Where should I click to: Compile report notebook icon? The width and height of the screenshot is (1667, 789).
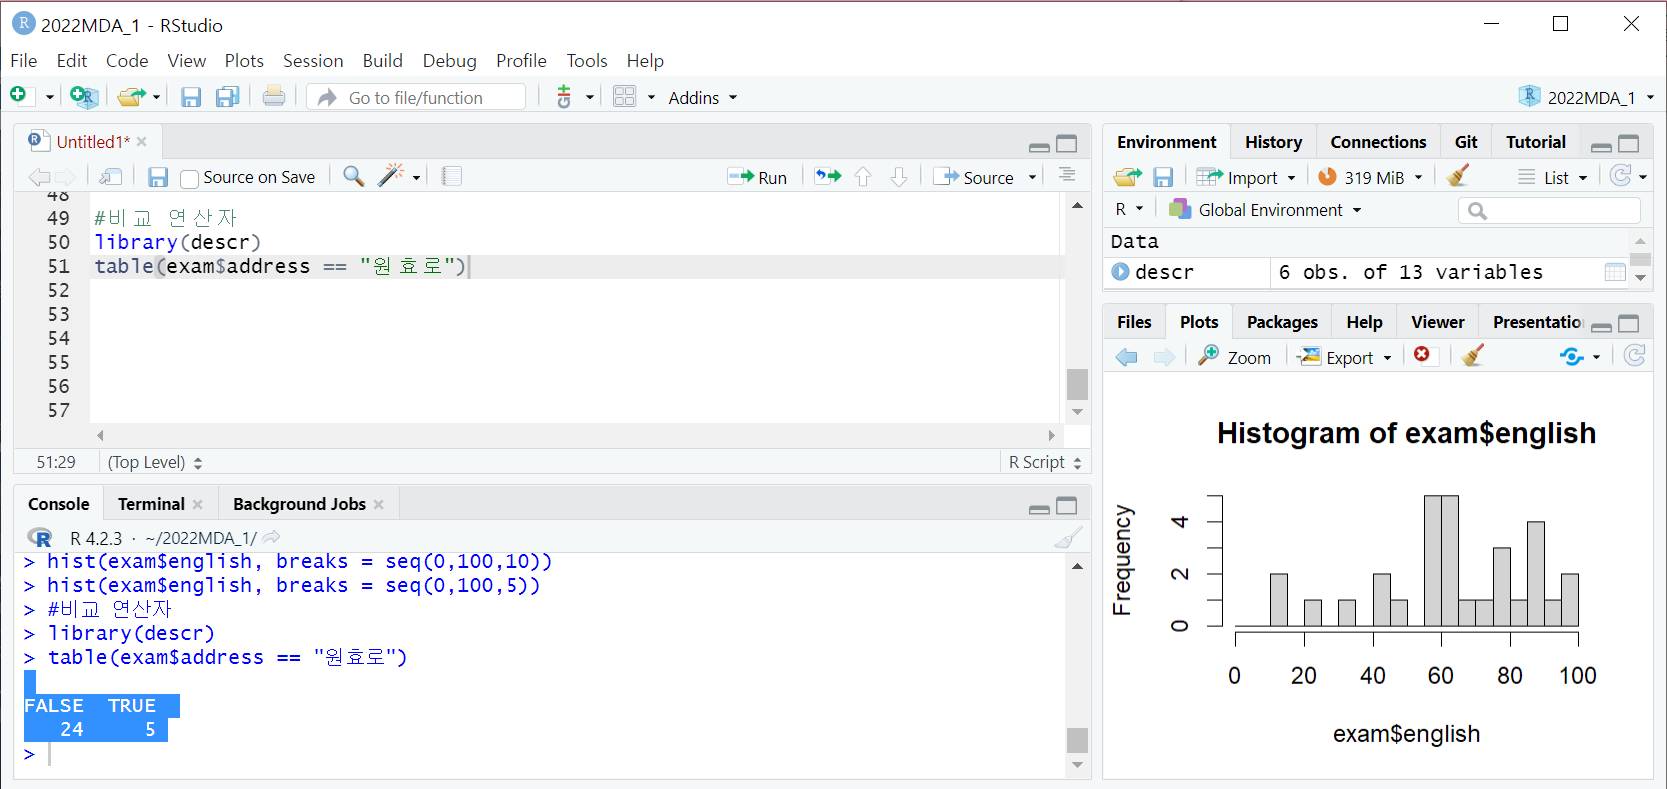click(x=451, y=176)
